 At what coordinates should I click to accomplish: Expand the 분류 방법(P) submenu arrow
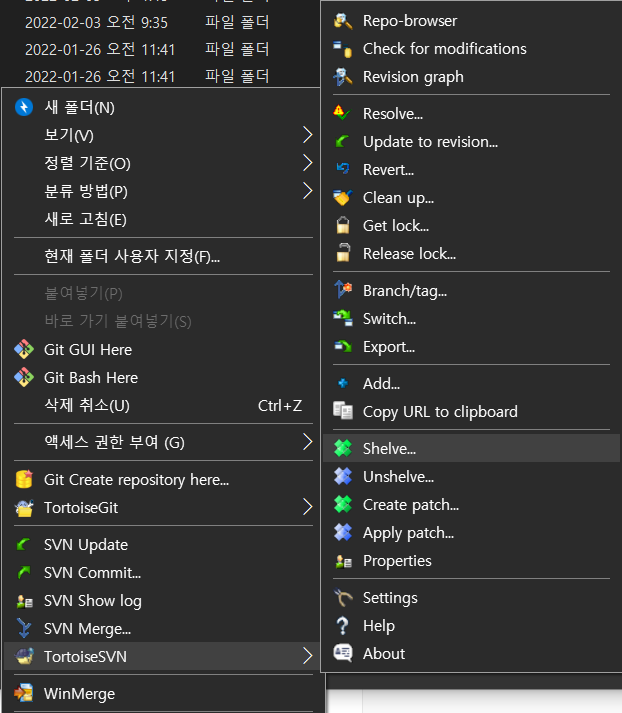click(308, 191)
